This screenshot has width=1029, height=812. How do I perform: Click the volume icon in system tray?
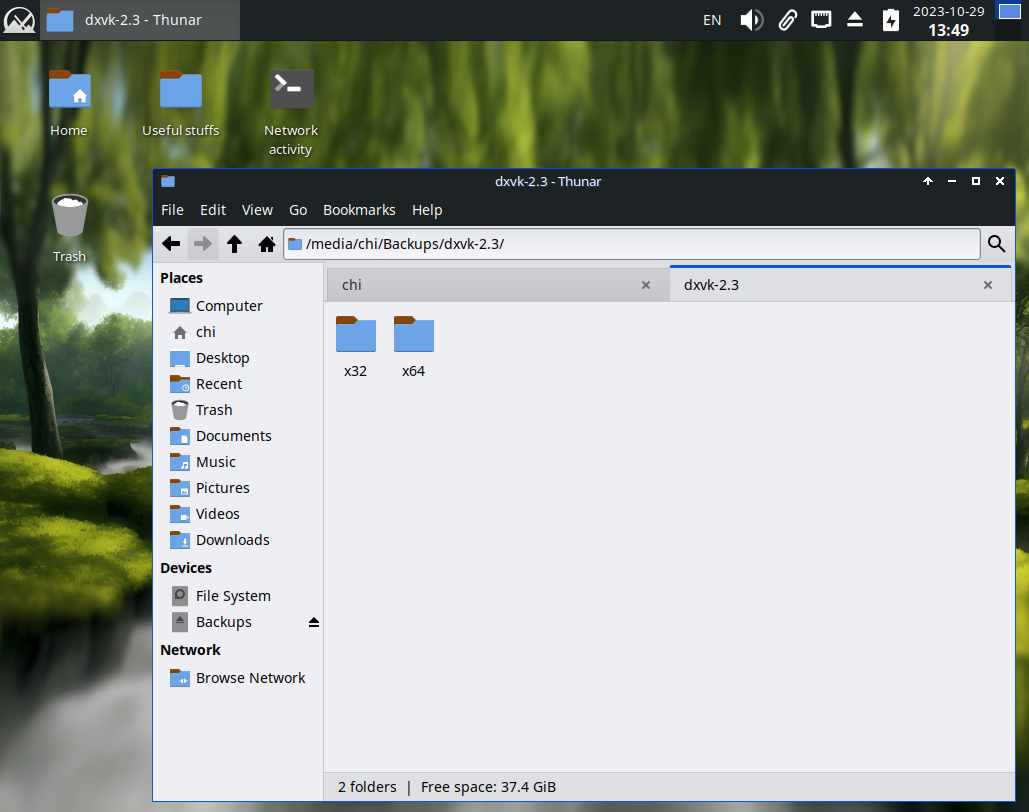point(751,20)
